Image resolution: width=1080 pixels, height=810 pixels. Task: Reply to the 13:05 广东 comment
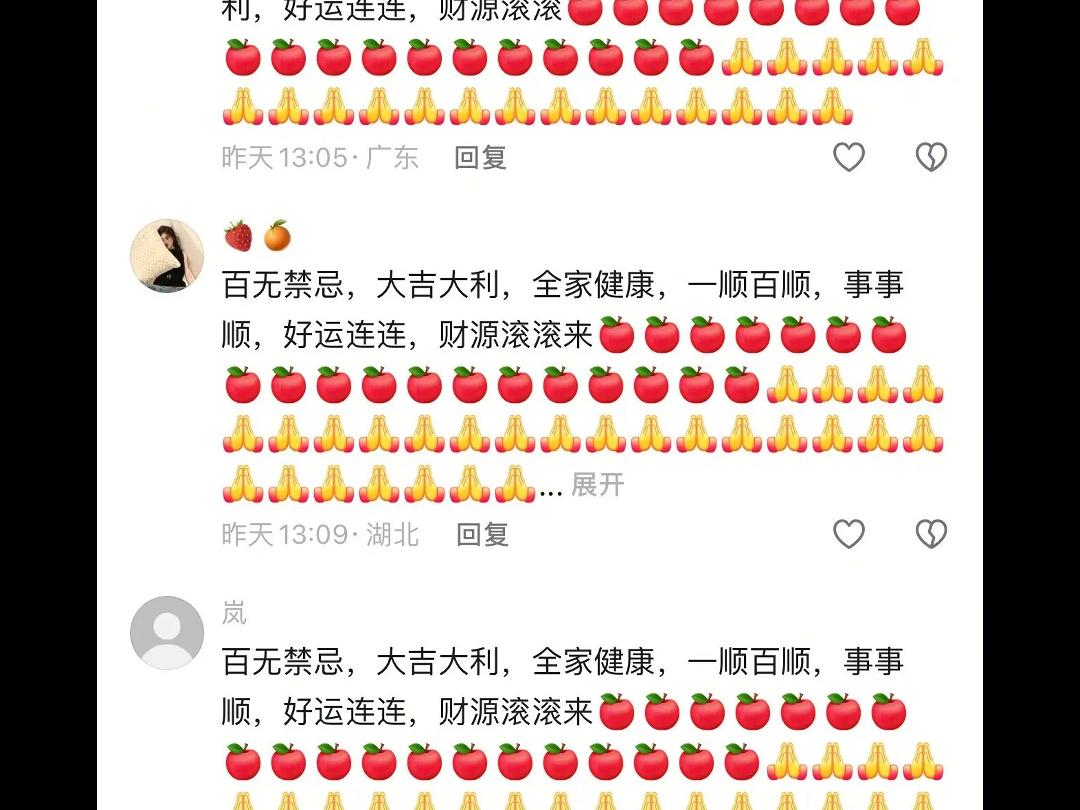480,158
